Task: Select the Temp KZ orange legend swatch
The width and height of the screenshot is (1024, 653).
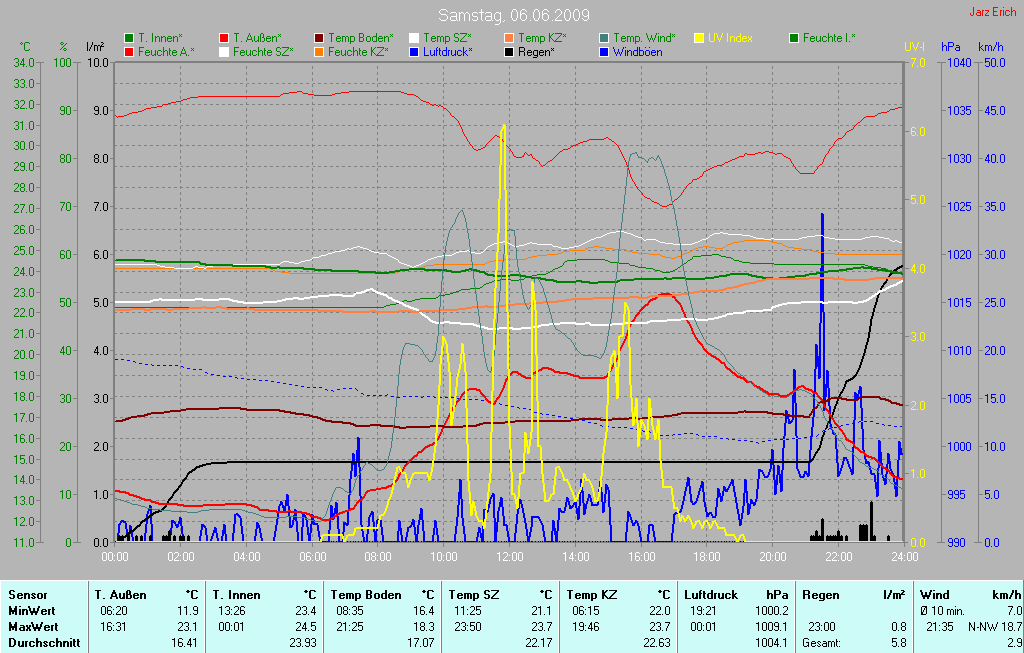Action: [508, 38]
